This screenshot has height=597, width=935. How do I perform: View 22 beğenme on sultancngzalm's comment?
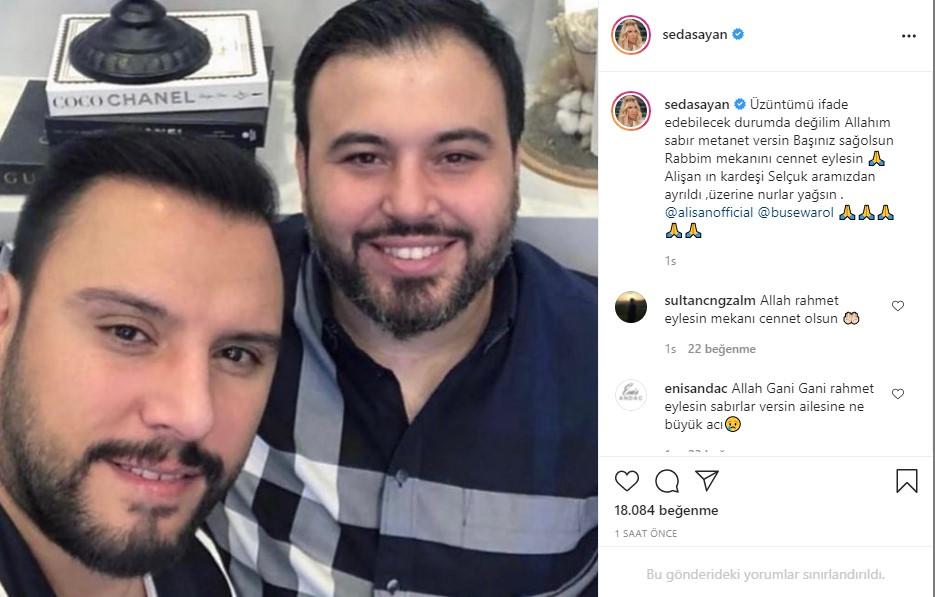[x=722, y=349]
